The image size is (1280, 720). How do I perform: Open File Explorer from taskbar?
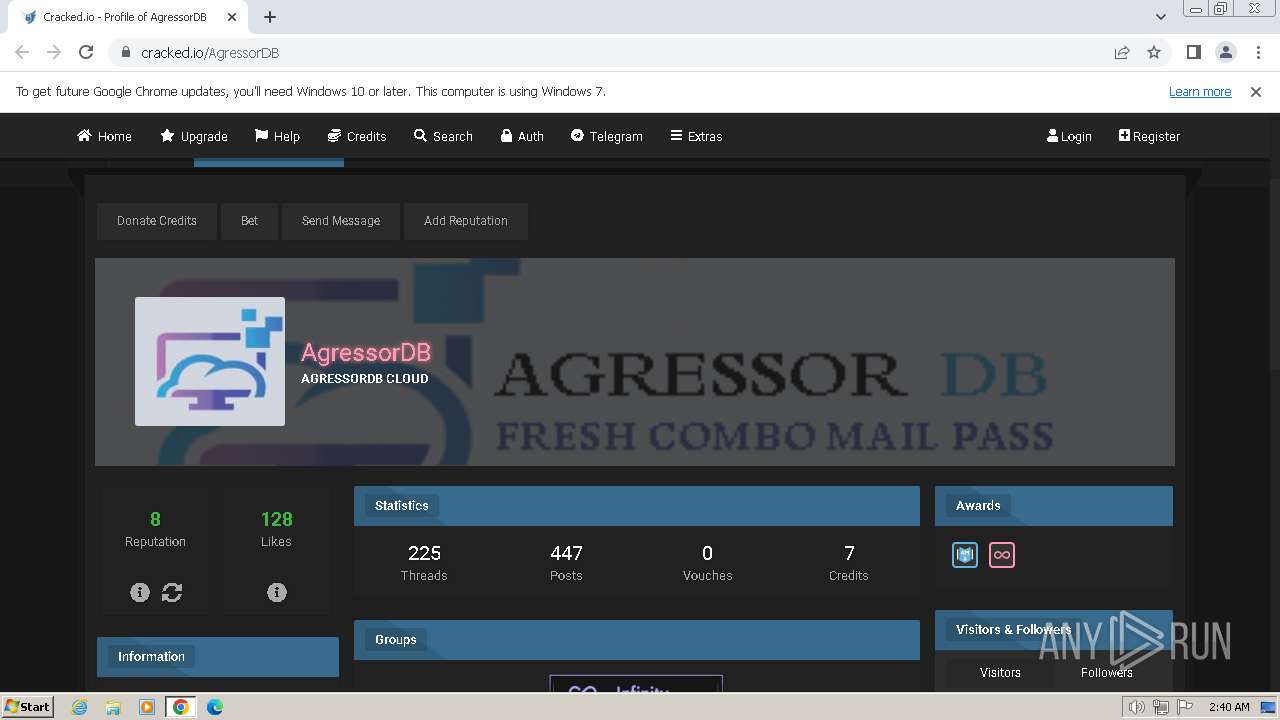[x=113, y=707]
